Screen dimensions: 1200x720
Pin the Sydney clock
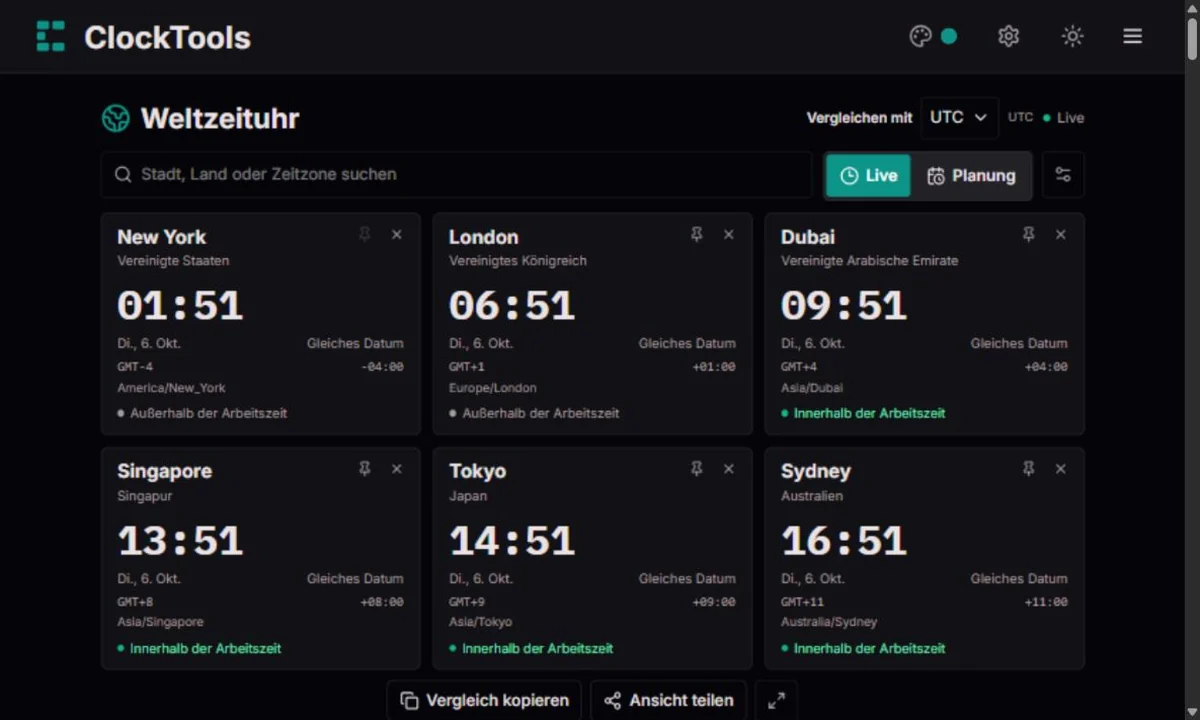(1028, 468)
